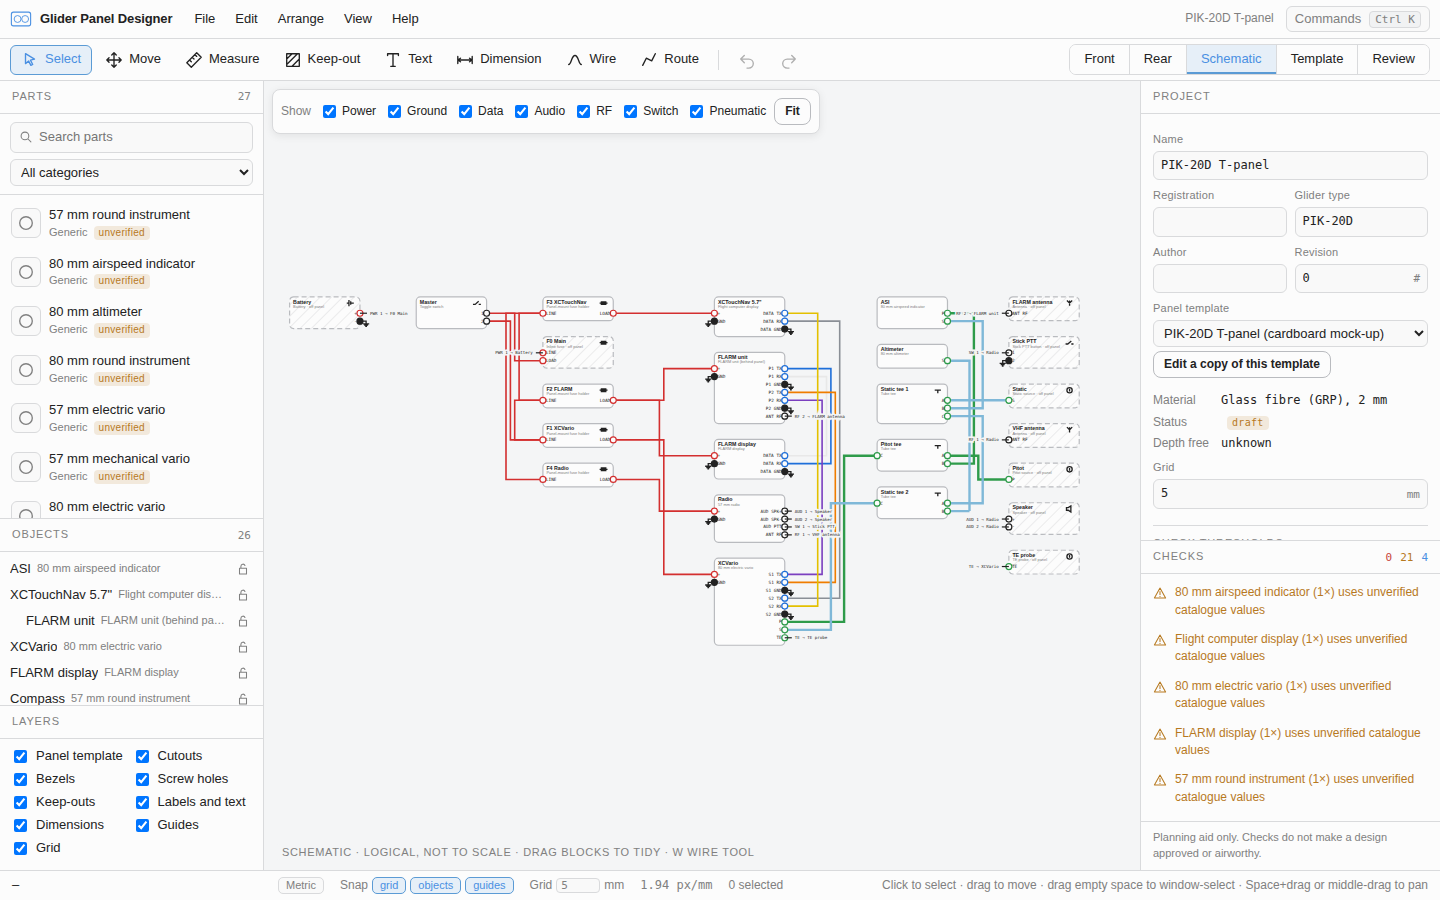Open the File menu
This screenshot has height=900, width=1440.
point(205,19)
